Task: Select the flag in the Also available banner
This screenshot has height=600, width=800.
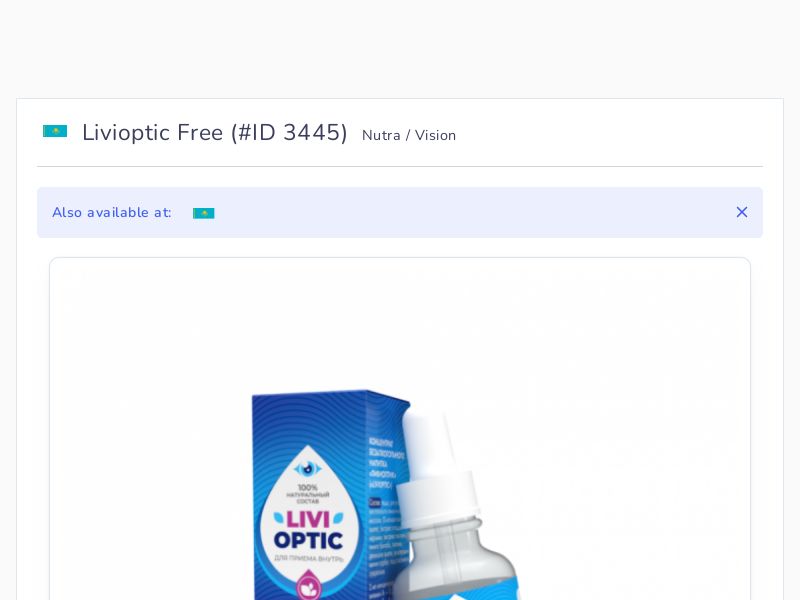Action: 204,213
